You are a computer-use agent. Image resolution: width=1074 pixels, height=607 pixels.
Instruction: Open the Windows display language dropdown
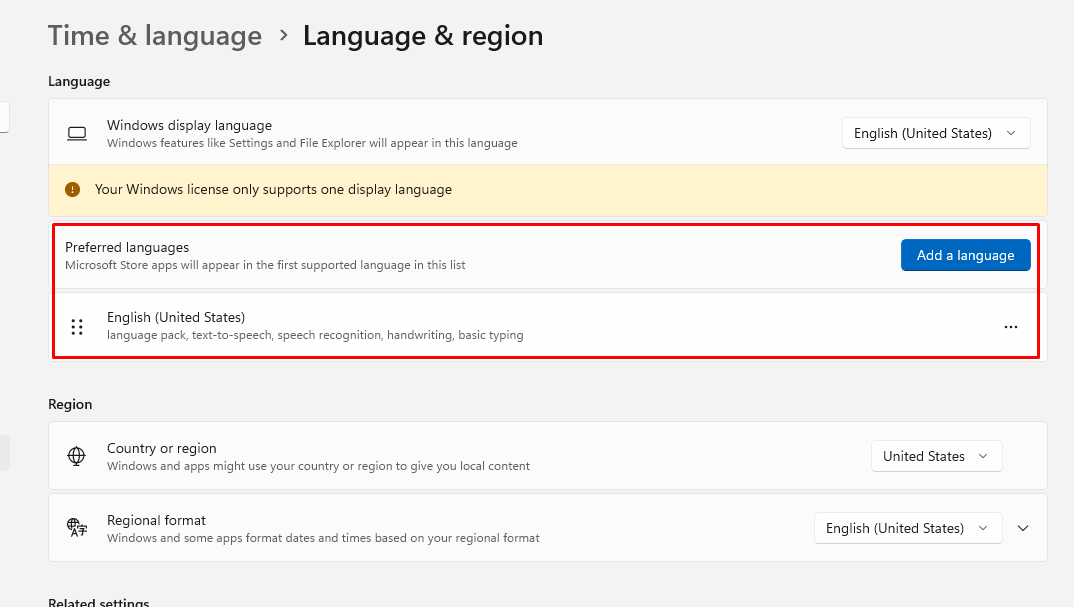coord(936,132)
